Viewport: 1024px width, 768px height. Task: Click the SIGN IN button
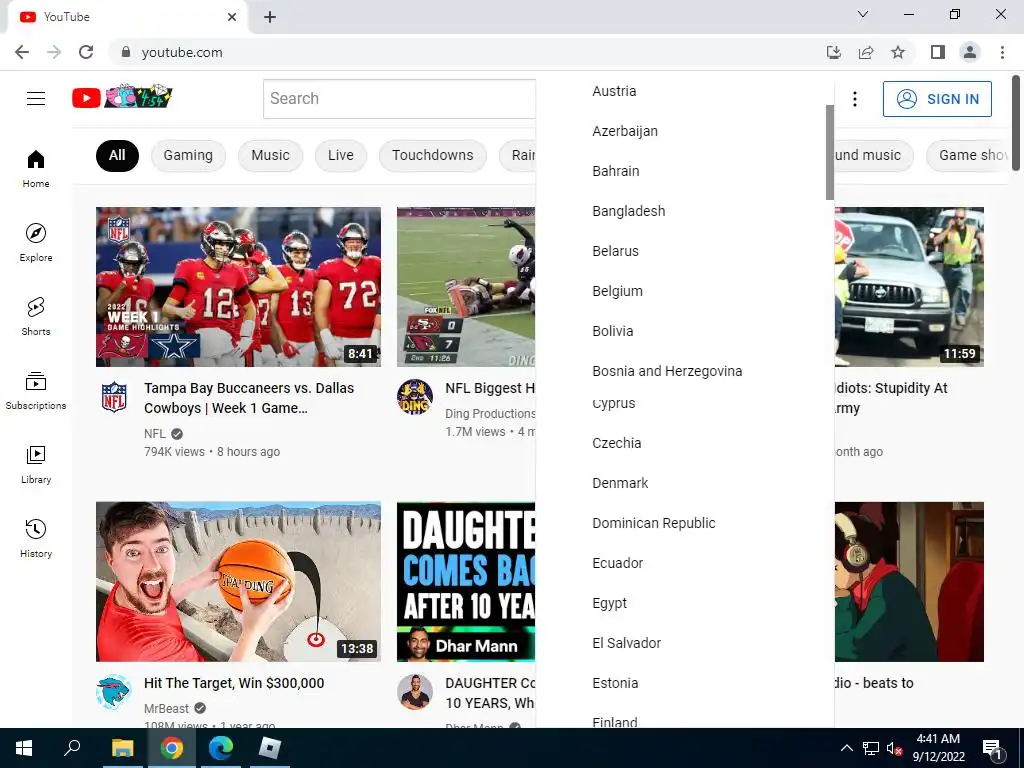937,99
